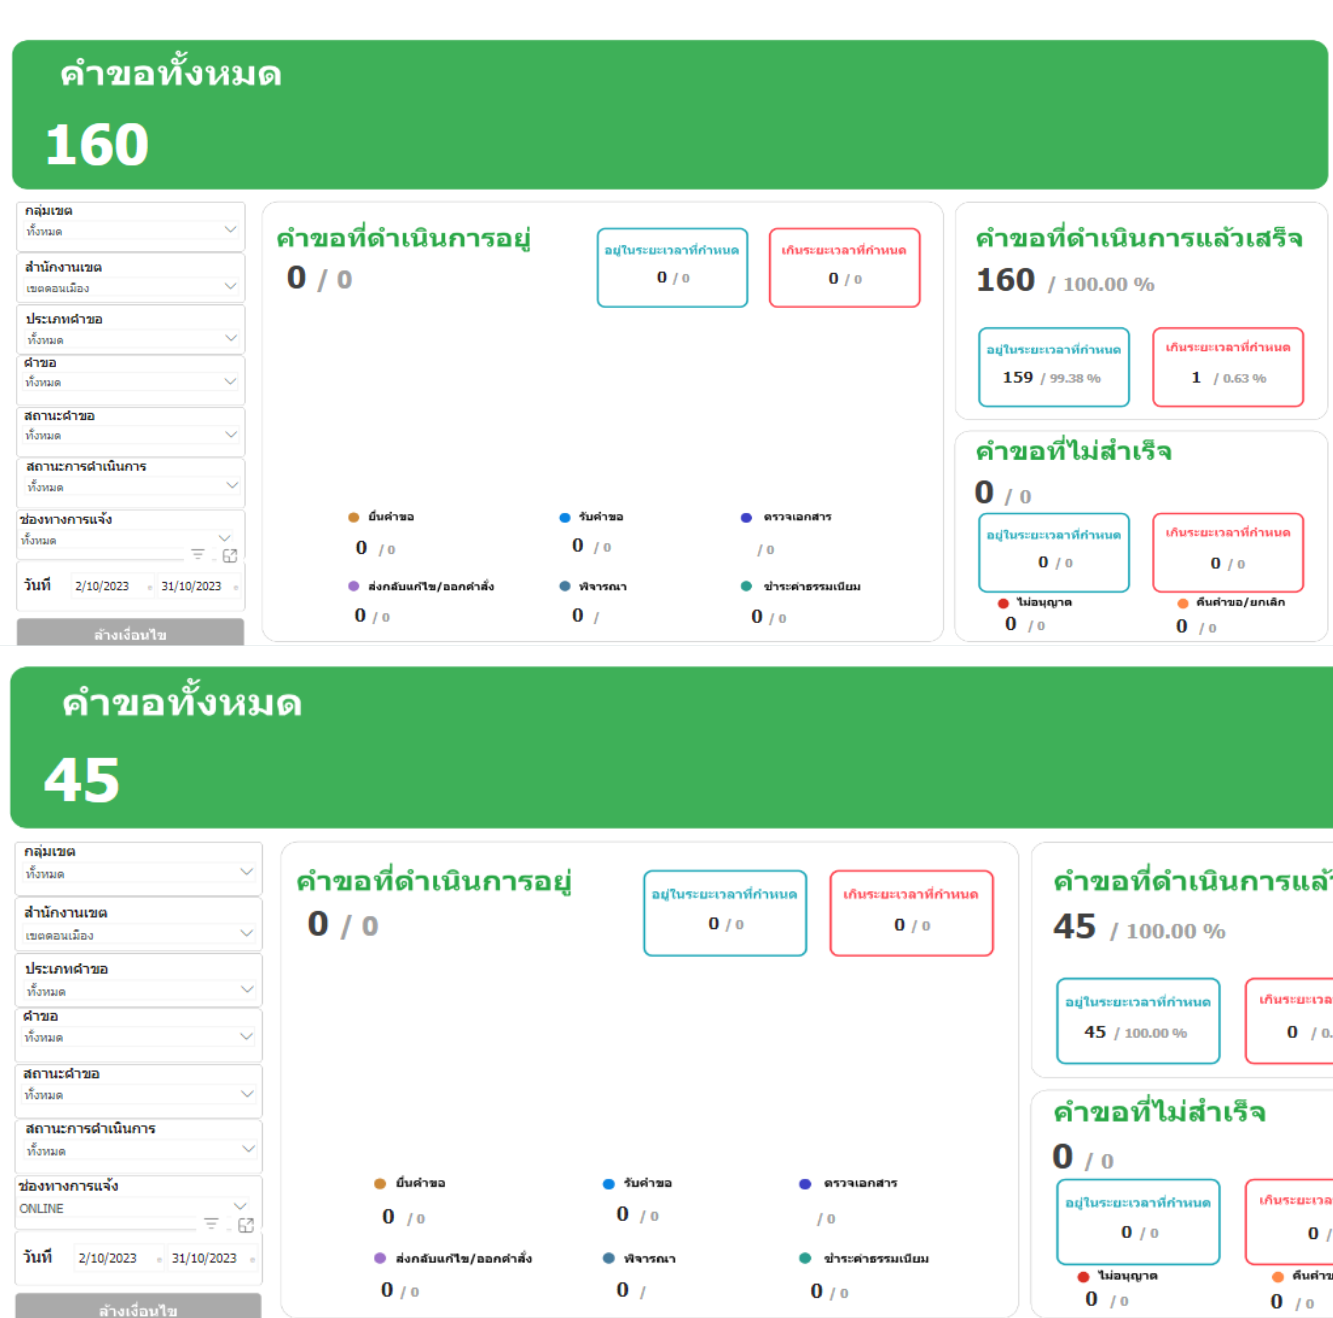The image size is (1333, 1318).
Task: Click blue รับคำขอ legend dot in lower dashboard
Action: point(608,1183)
